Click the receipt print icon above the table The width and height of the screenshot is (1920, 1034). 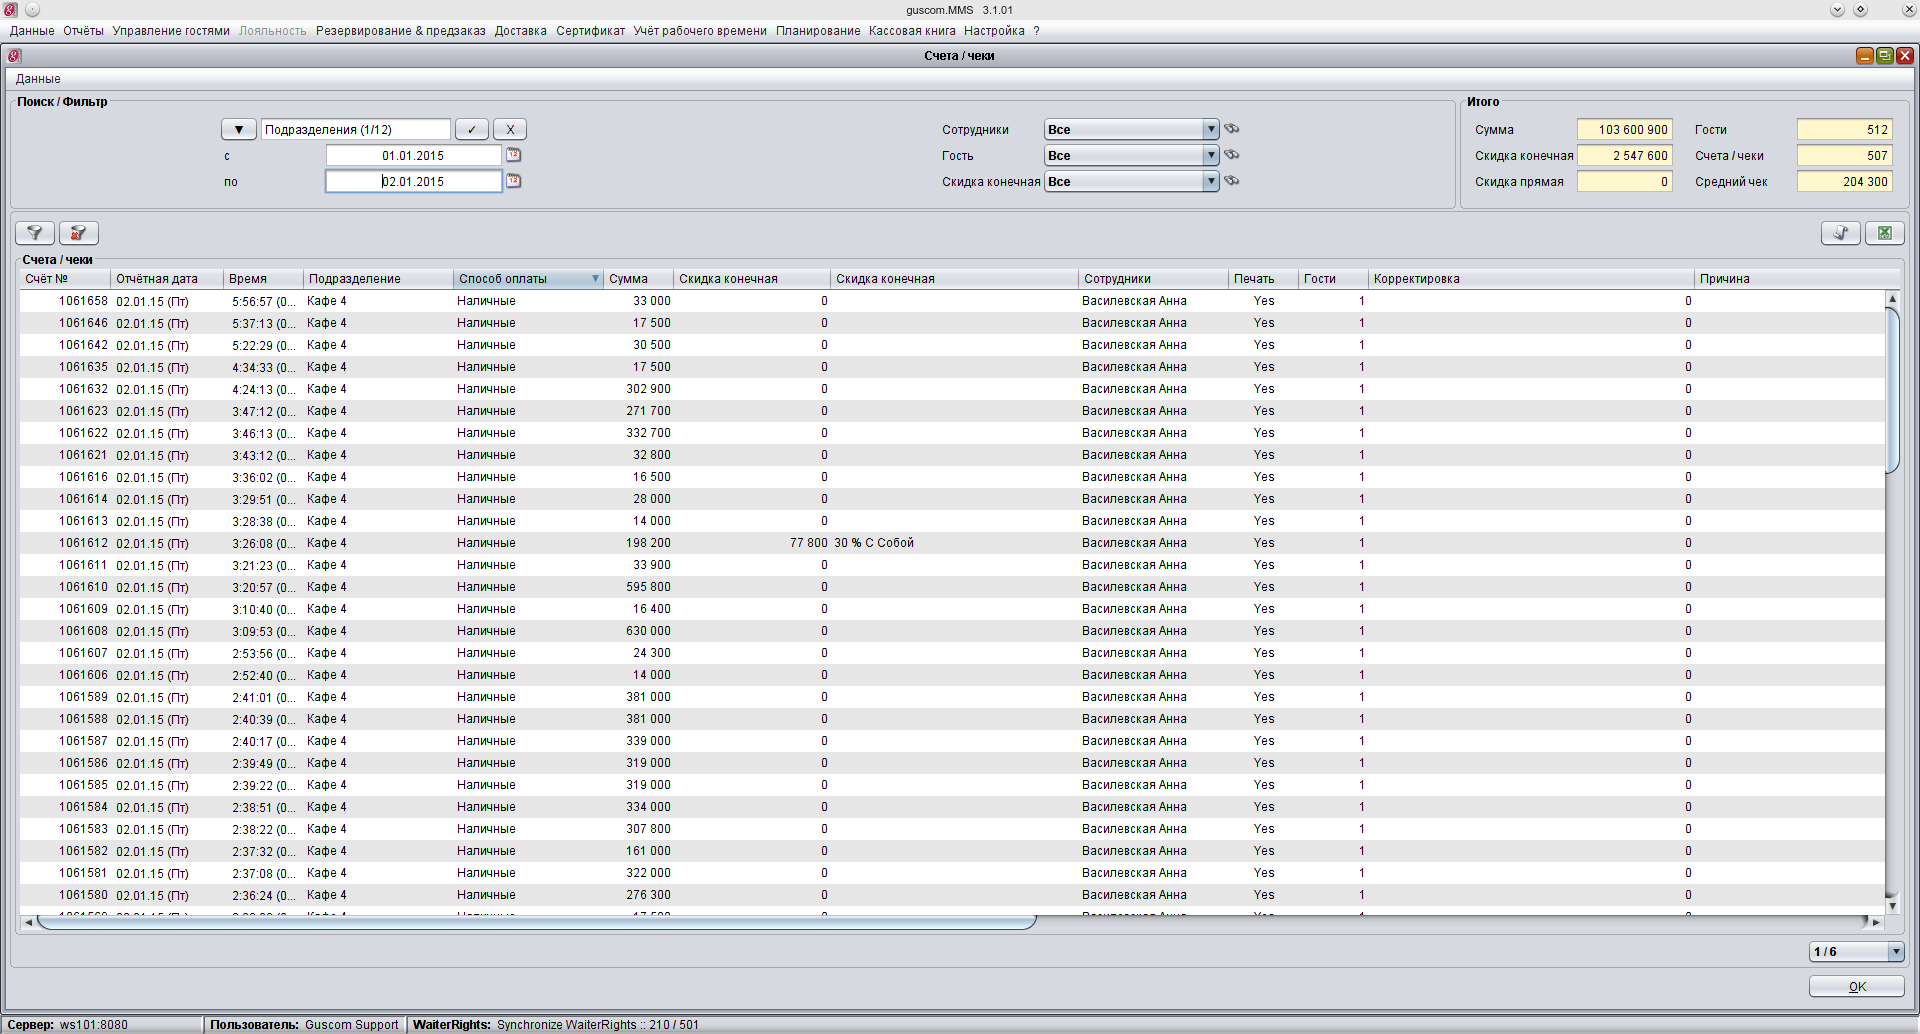1840,233
